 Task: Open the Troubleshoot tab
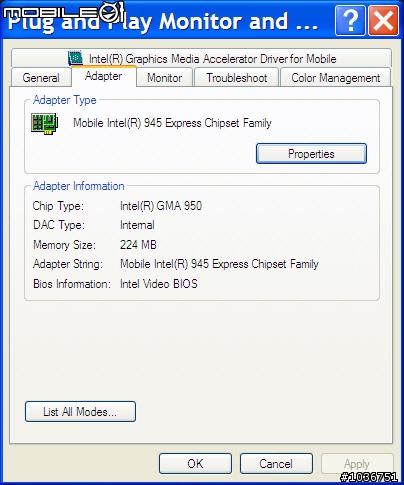point(236,77)
